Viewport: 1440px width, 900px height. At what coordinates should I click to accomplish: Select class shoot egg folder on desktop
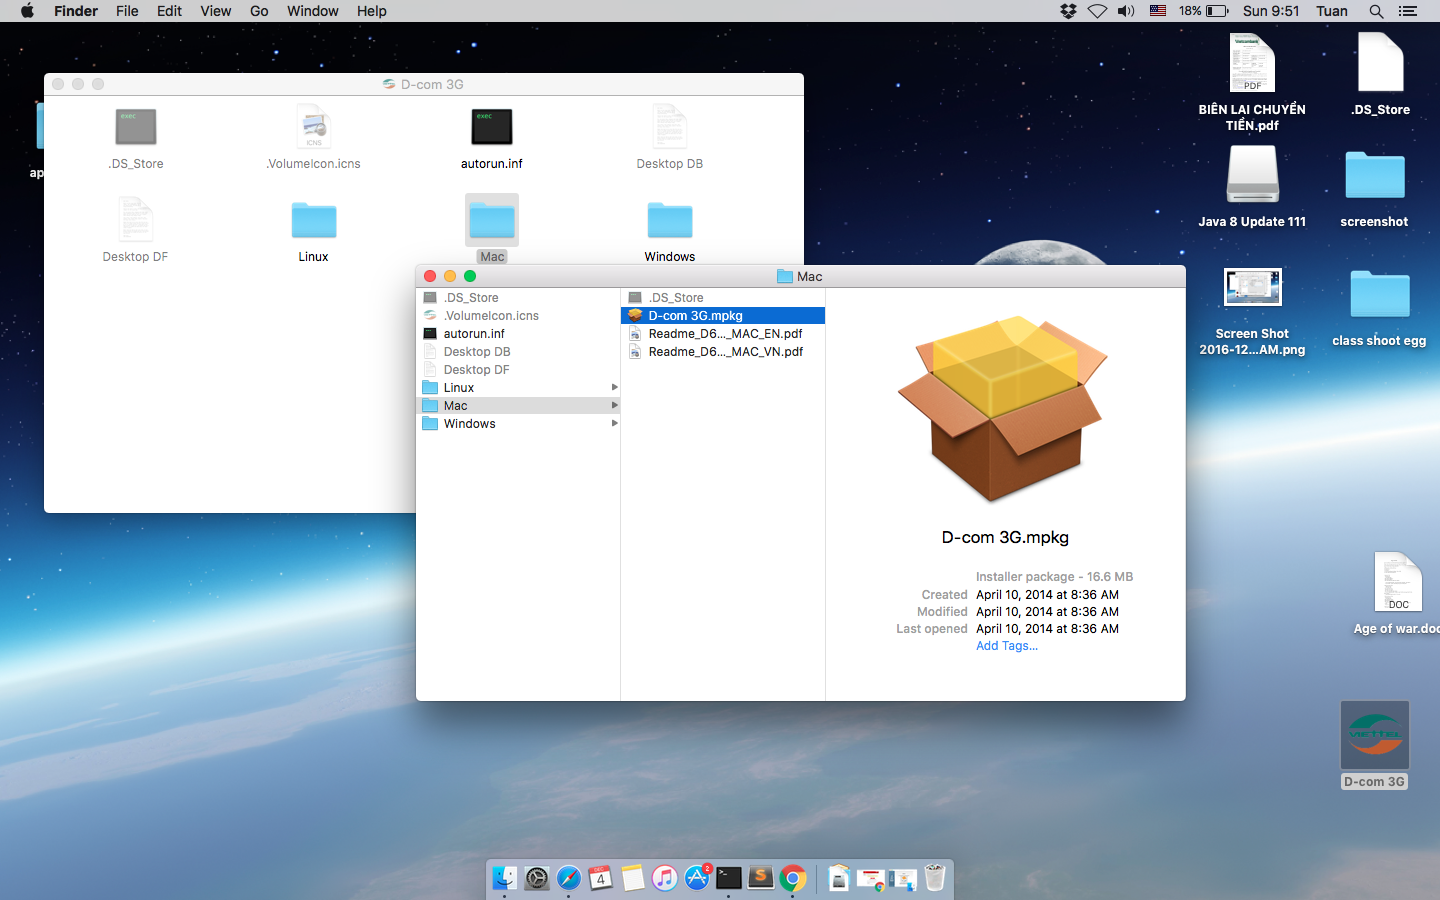[1380, 294]
